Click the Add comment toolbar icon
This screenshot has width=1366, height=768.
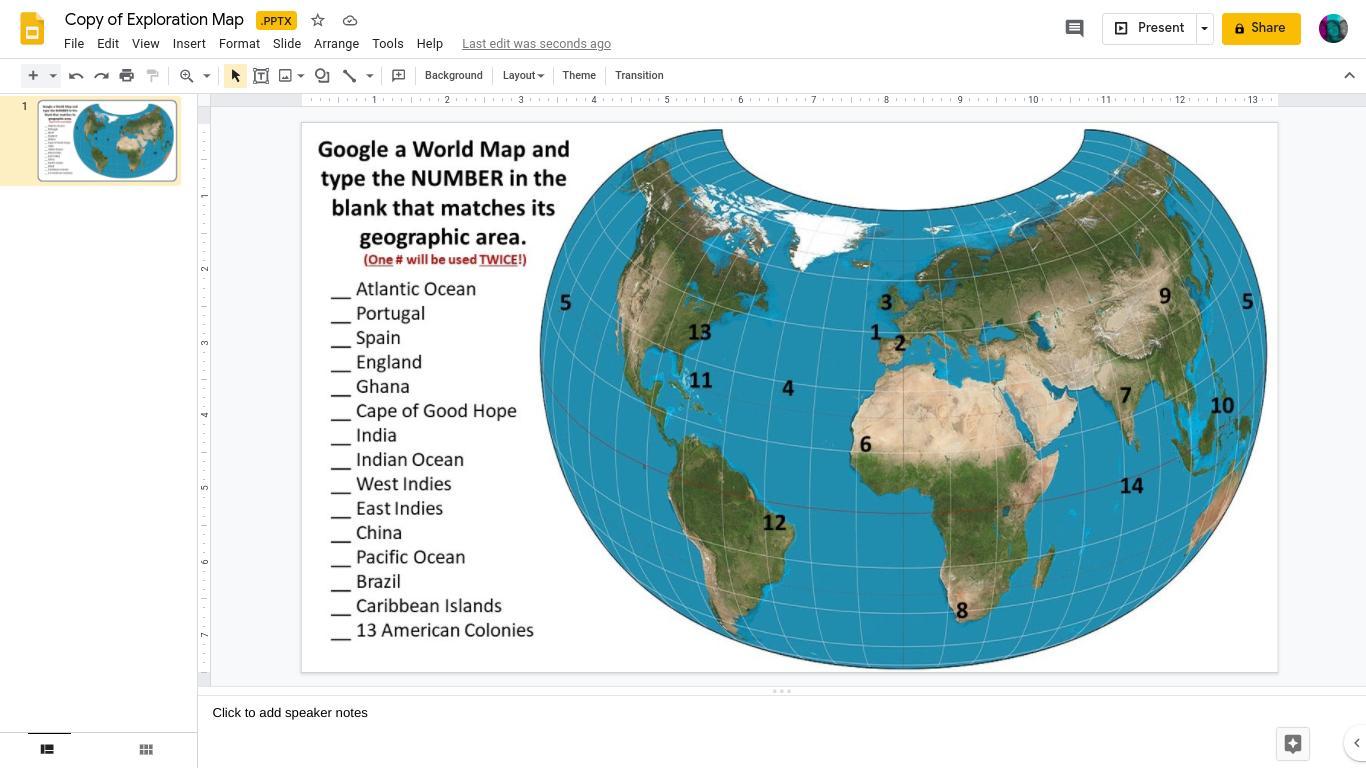(x=398, y=76)
